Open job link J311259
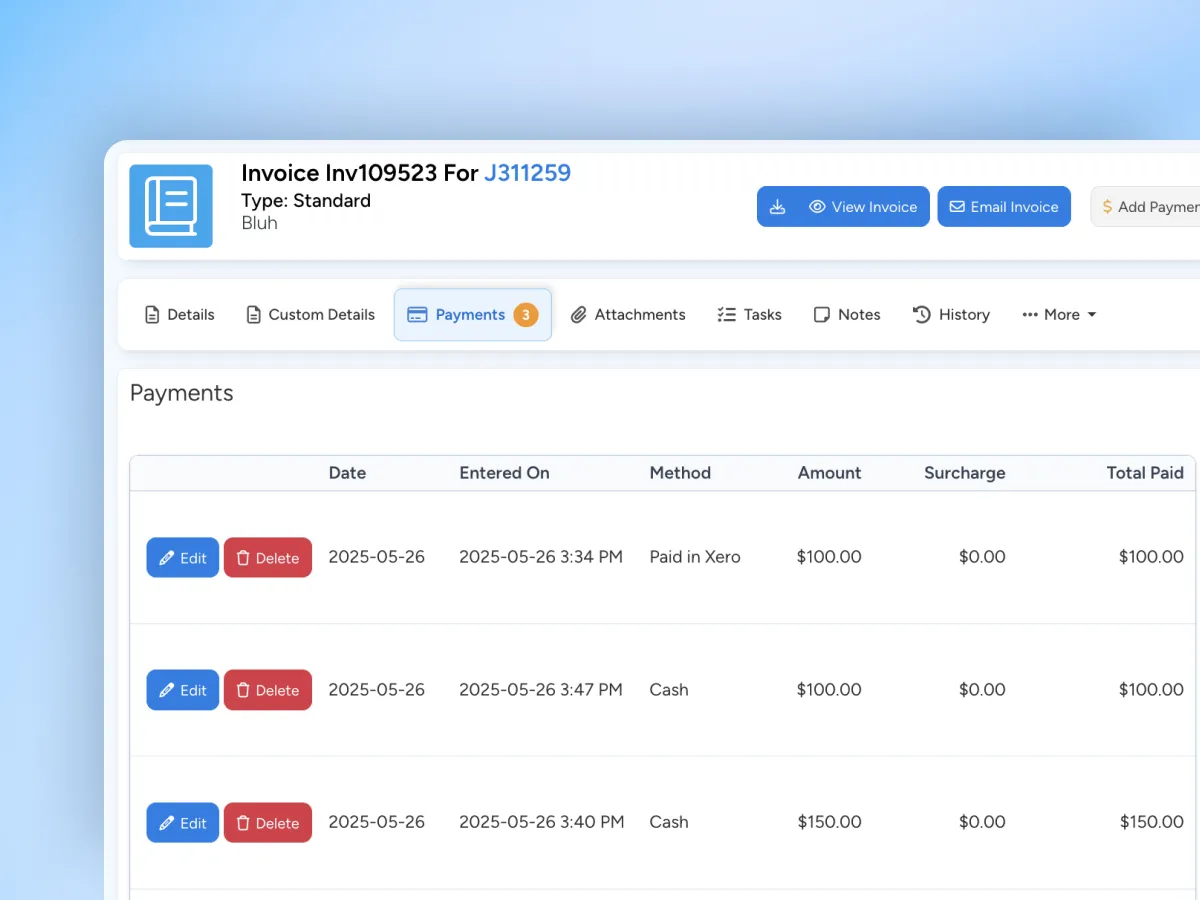 point(528,173)
